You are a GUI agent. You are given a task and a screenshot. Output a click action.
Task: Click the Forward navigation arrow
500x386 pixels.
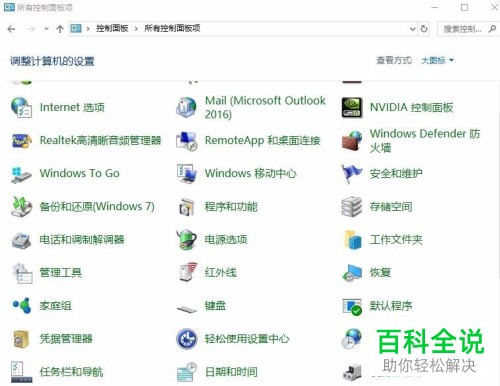[31, 29]
